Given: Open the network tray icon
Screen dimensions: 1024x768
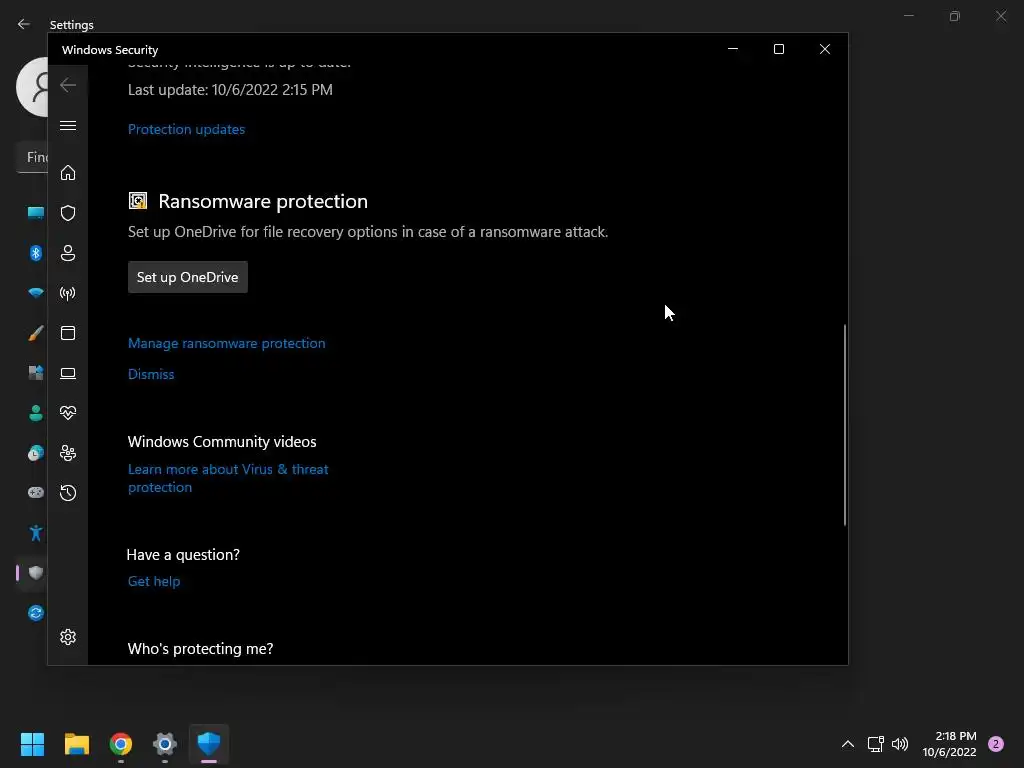Looking at the screenshot, I should click(875, 744).
